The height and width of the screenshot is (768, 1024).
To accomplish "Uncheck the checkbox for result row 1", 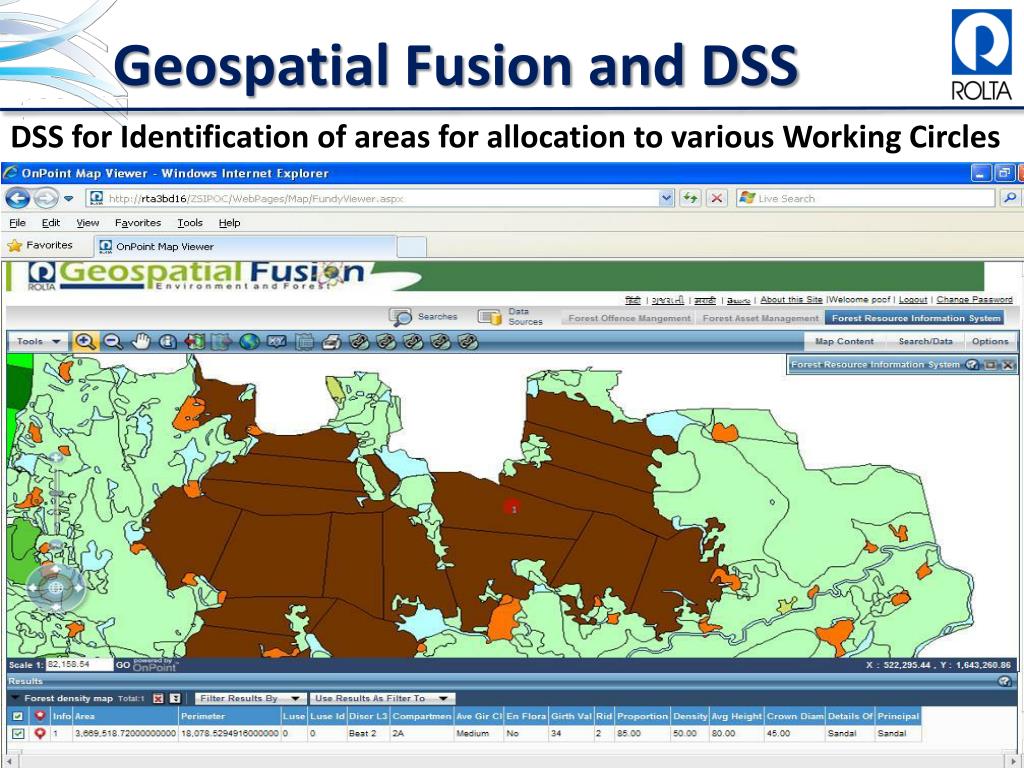I will pyautogui.click(x=17, y=734).
